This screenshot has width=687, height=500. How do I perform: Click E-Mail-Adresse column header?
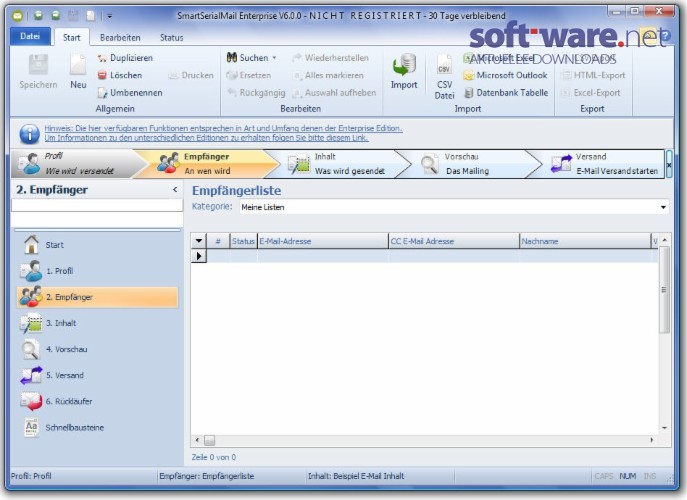tap(322, 241)
